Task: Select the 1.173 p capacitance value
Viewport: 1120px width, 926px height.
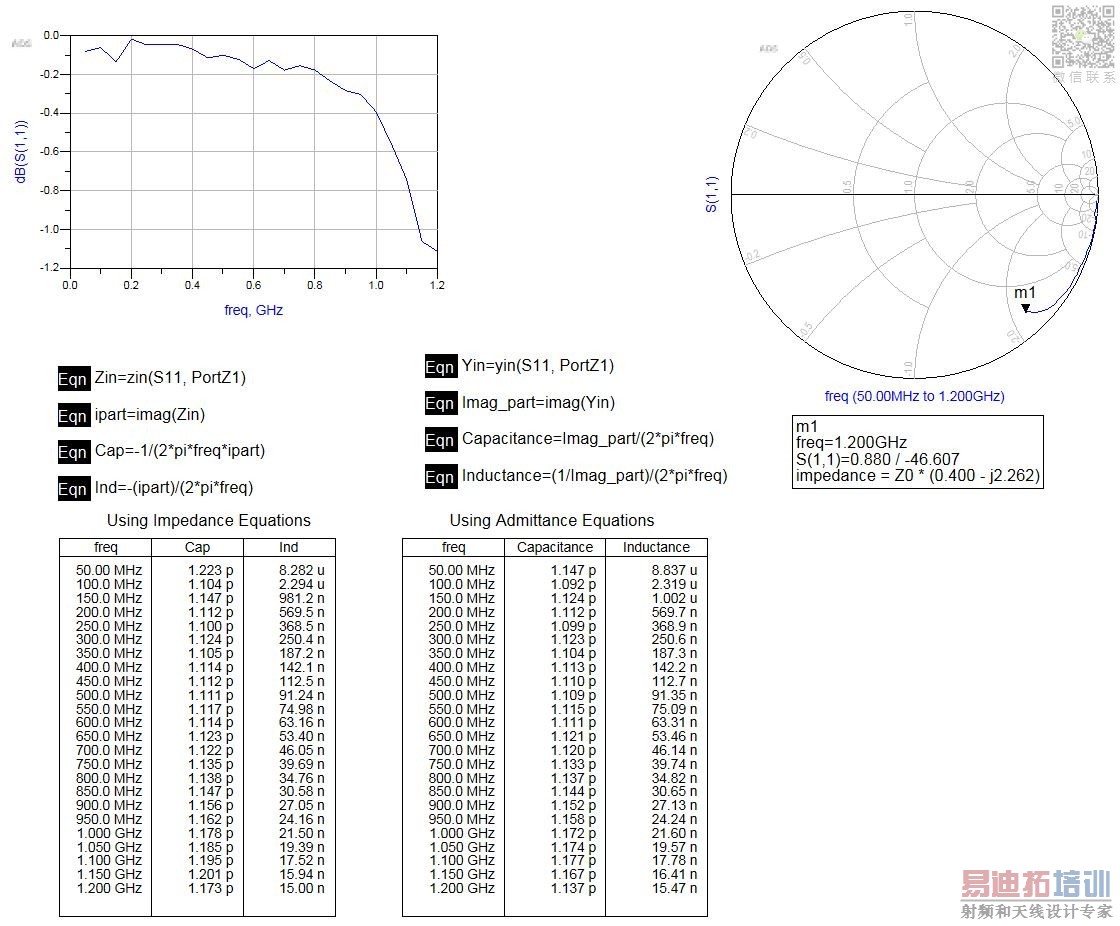Action: click(x=211, y=888)
